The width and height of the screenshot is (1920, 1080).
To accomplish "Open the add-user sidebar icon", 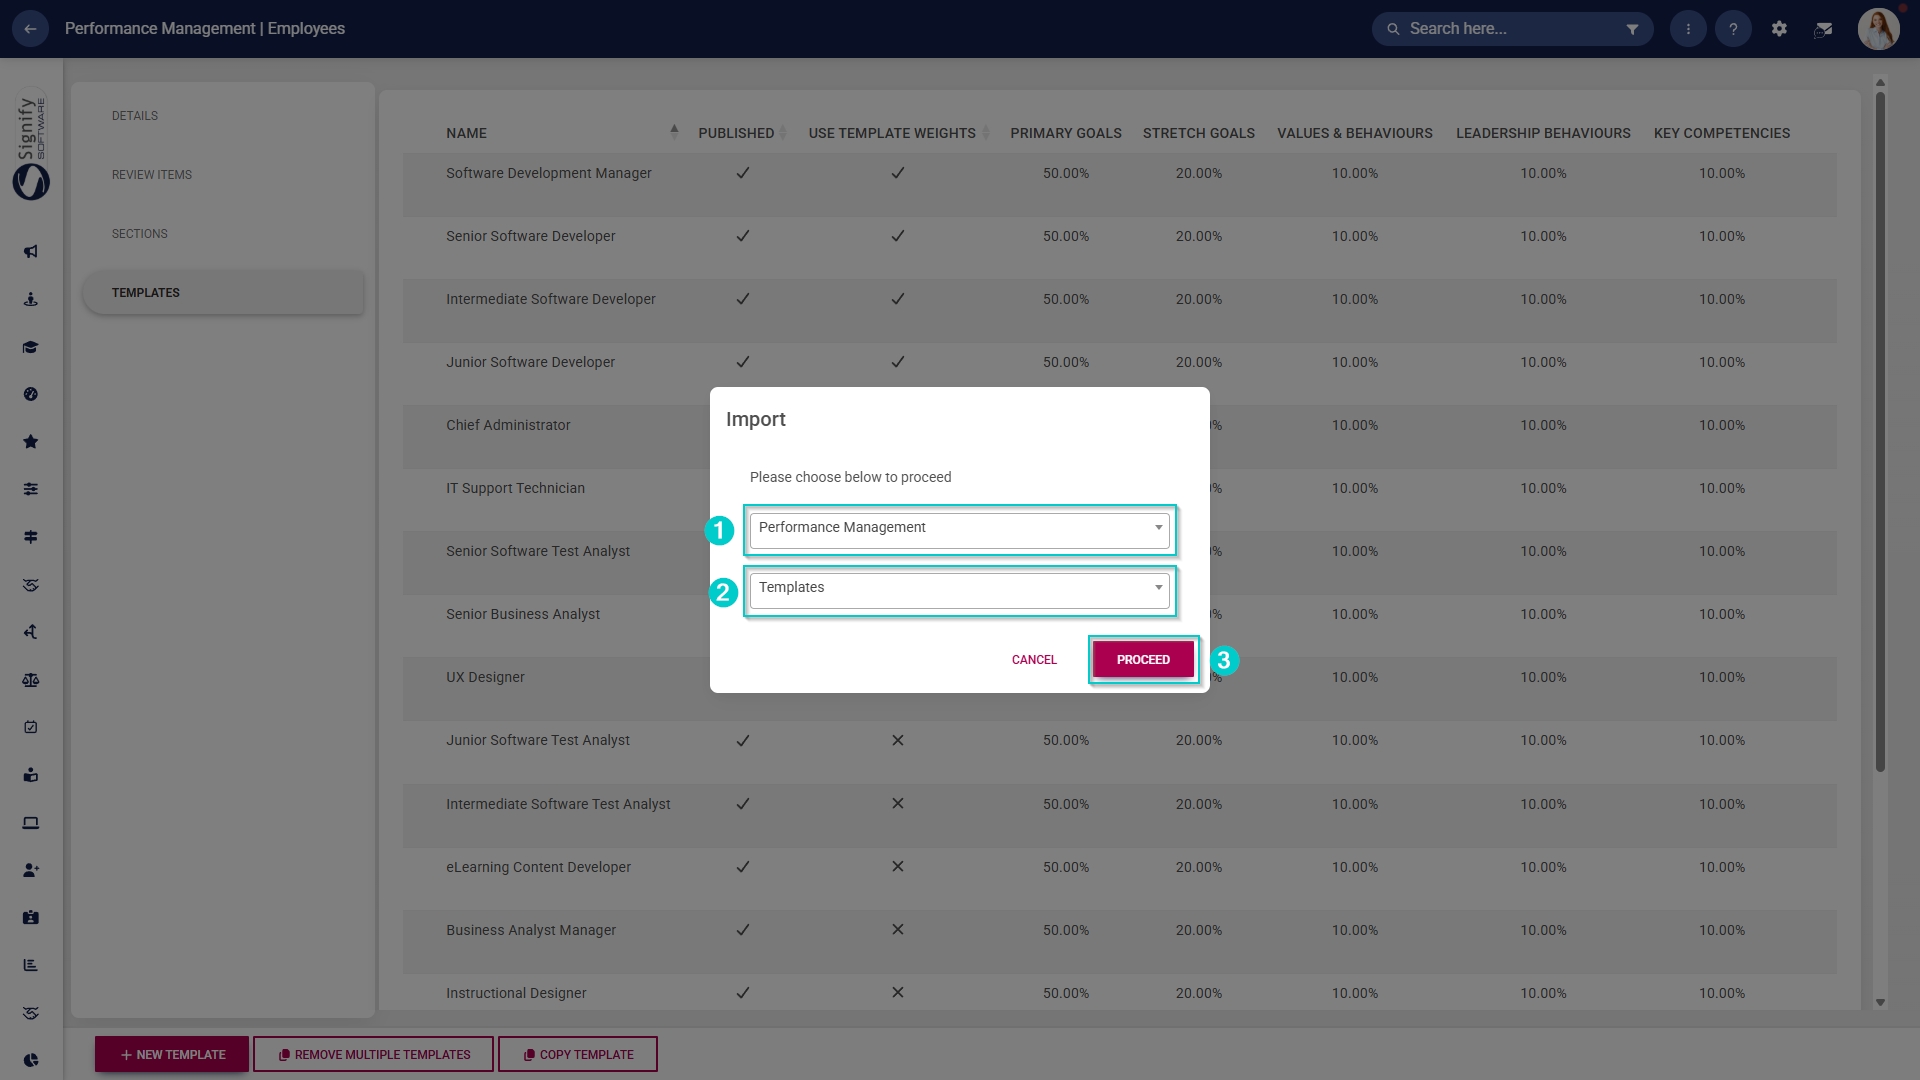I will 31,870.
